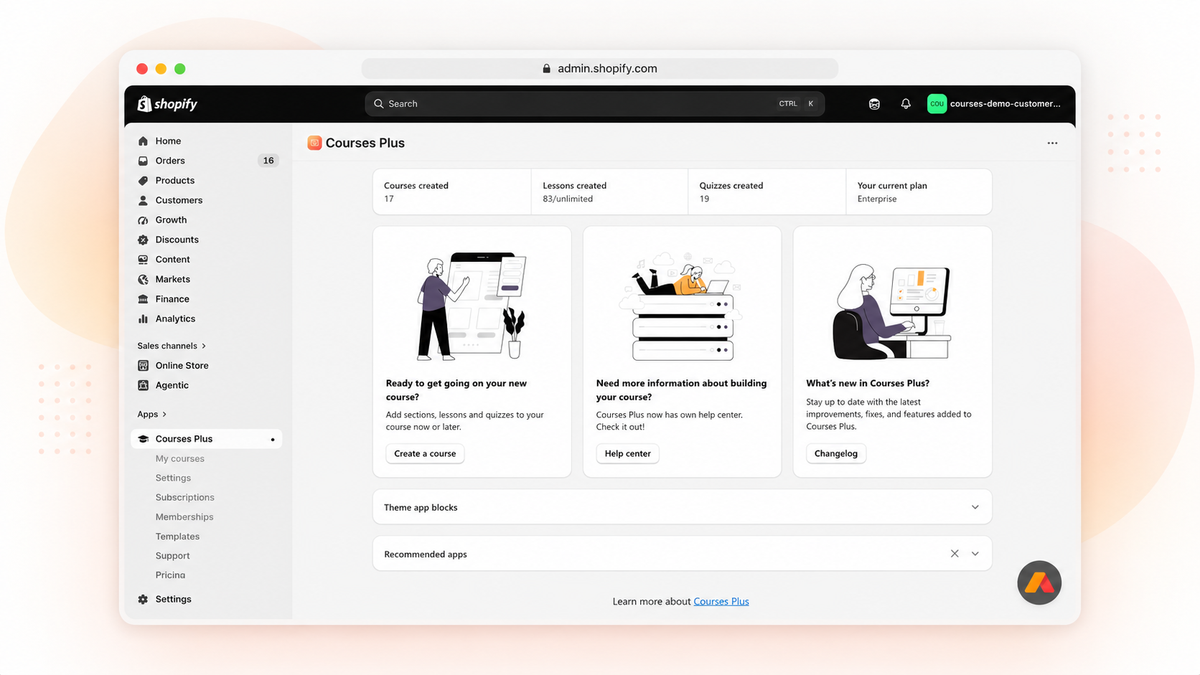
Task: Click the Customers person icon
Action: tap(143, 200)
